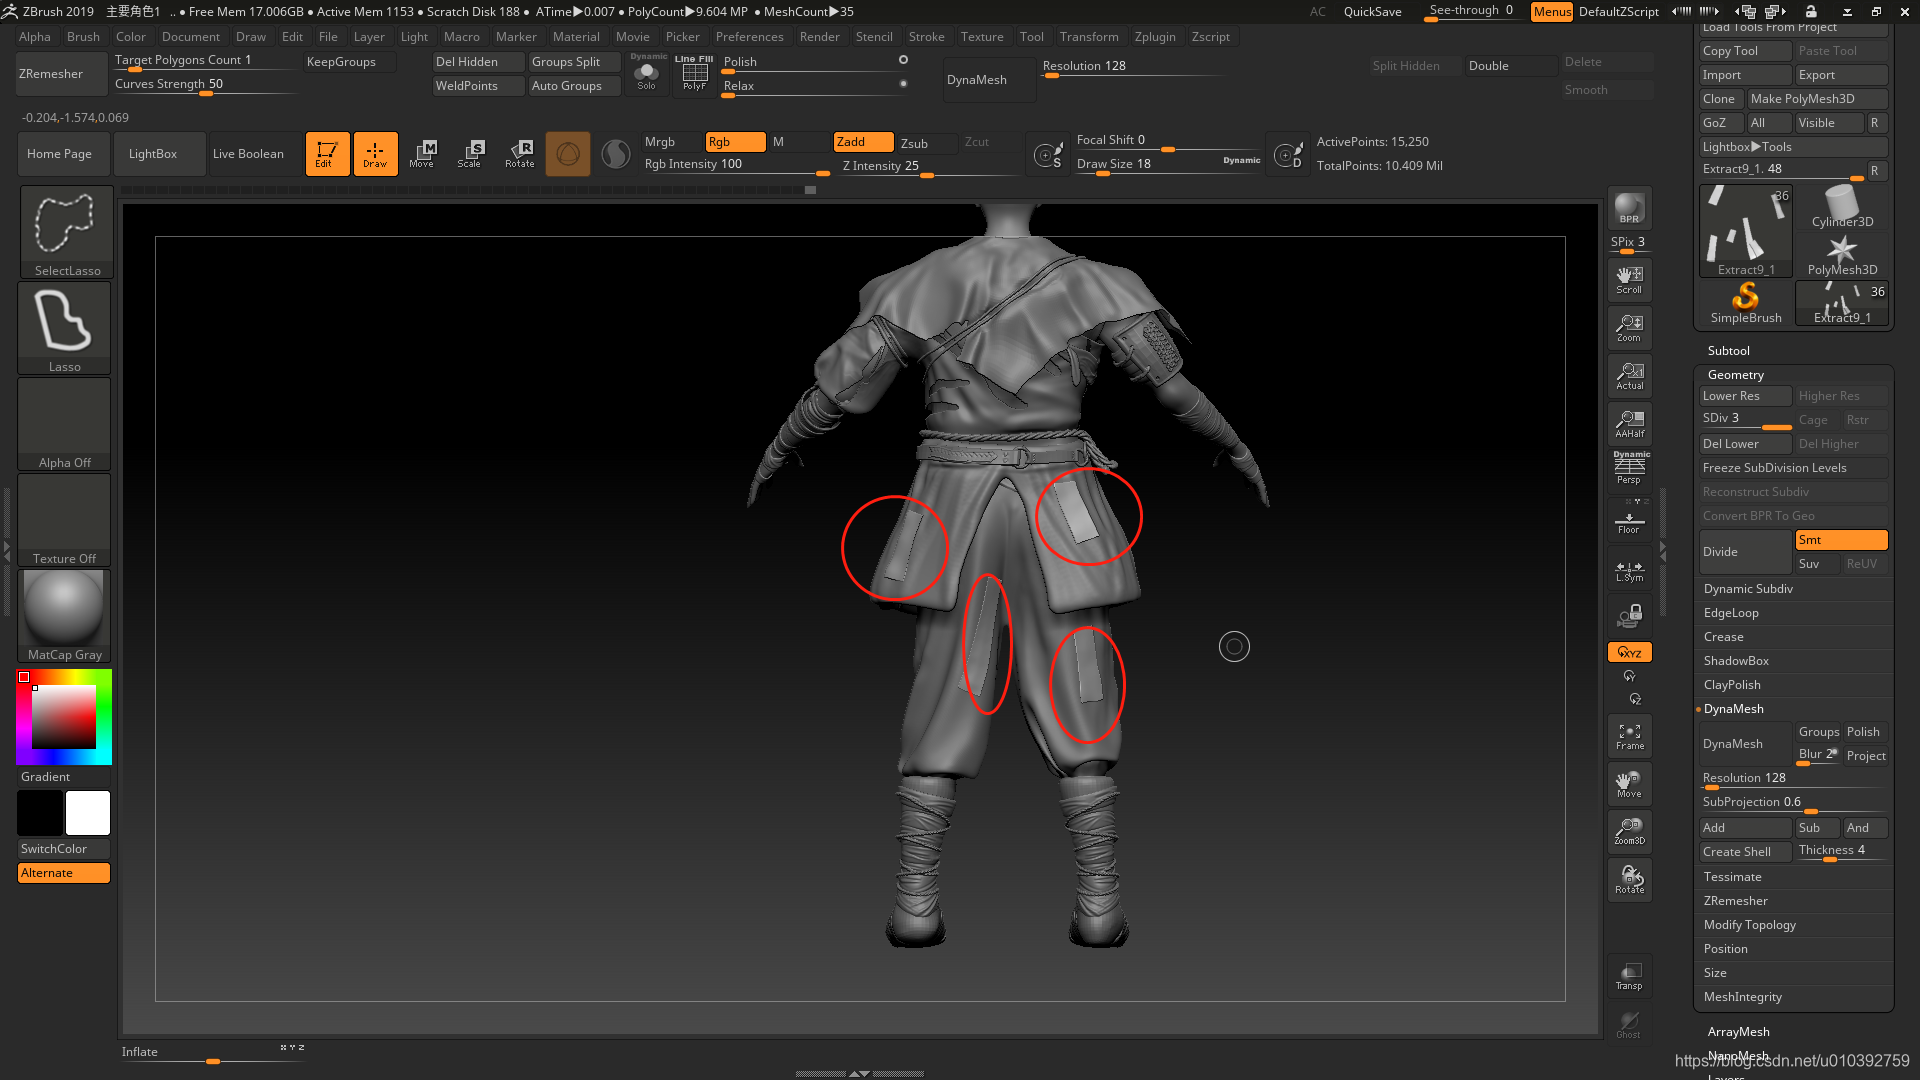The width and height of the screenshot is (1920, 1080).
Task: Expand the Subtool palette section
Action: [1728, 351]
